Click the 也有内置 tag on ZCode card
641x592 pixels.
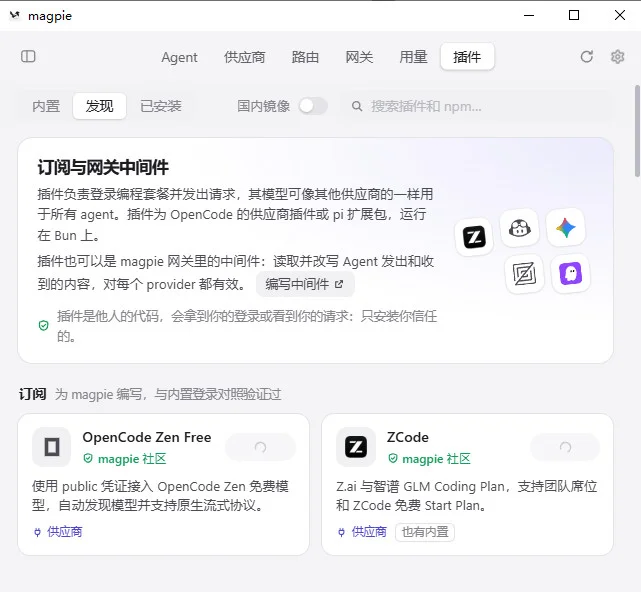pyautogui.click(x=425, y=532)
